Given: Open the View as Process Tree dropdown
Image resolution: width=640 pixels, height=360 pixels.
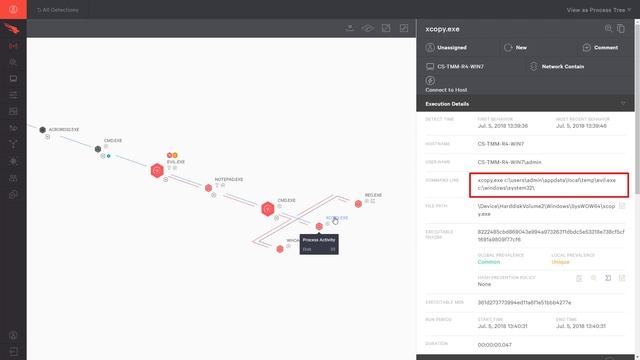Looking at the screenshot, I should [x=599, y=10].
